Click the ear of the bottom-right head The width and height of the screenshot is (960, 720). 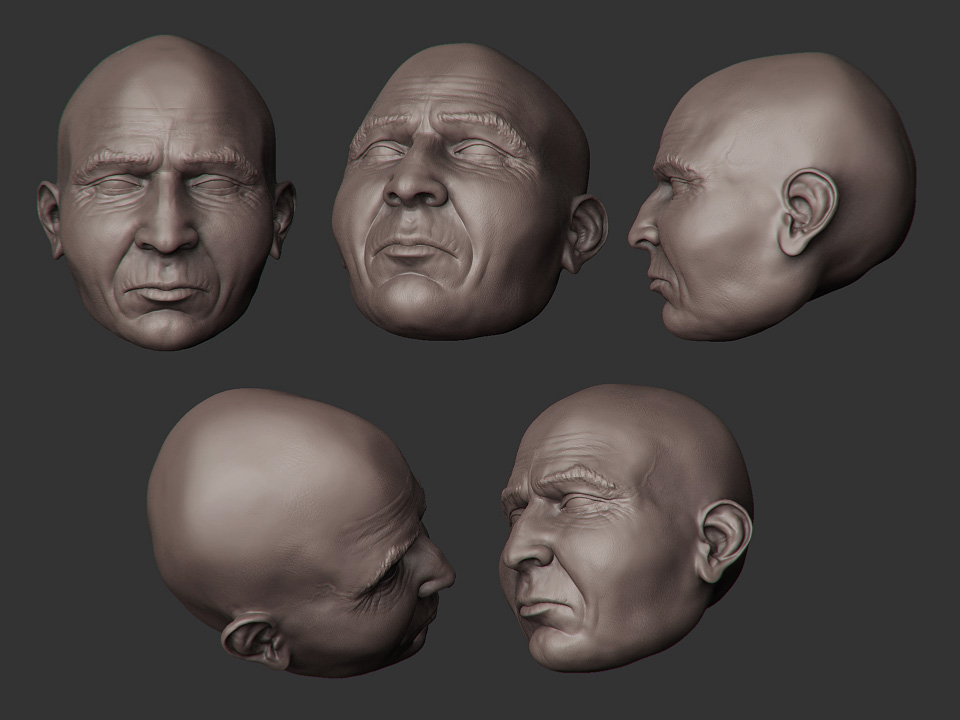click(x=724, y=540)
